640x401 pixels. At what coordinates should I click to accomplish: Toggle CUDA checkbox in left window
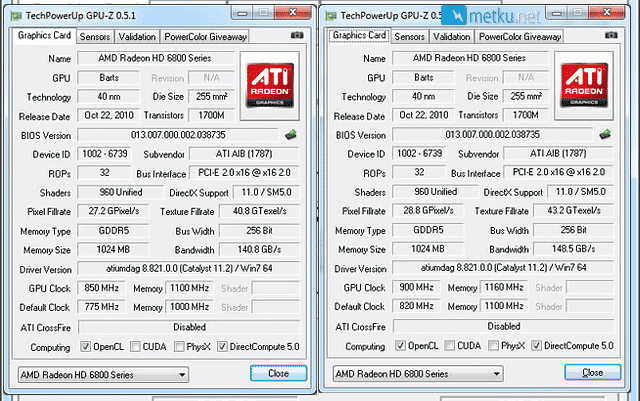(x=135, y=347)
